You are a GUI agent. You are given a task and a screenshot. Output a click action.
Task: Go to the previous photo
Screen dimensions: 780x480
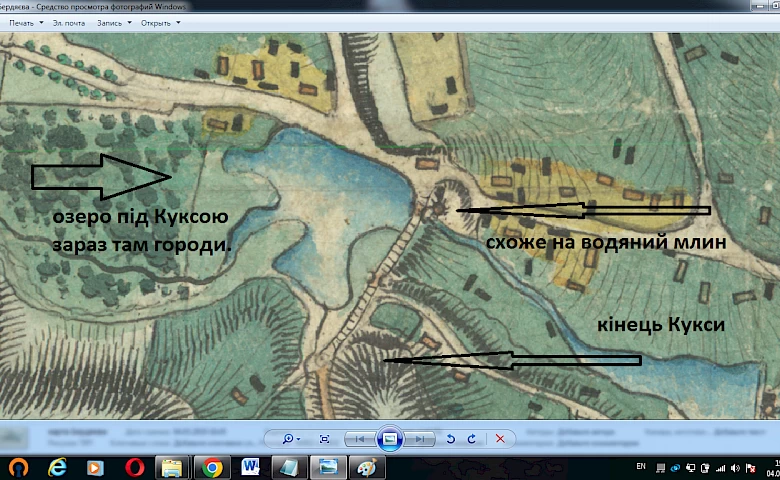pos(359,439)
